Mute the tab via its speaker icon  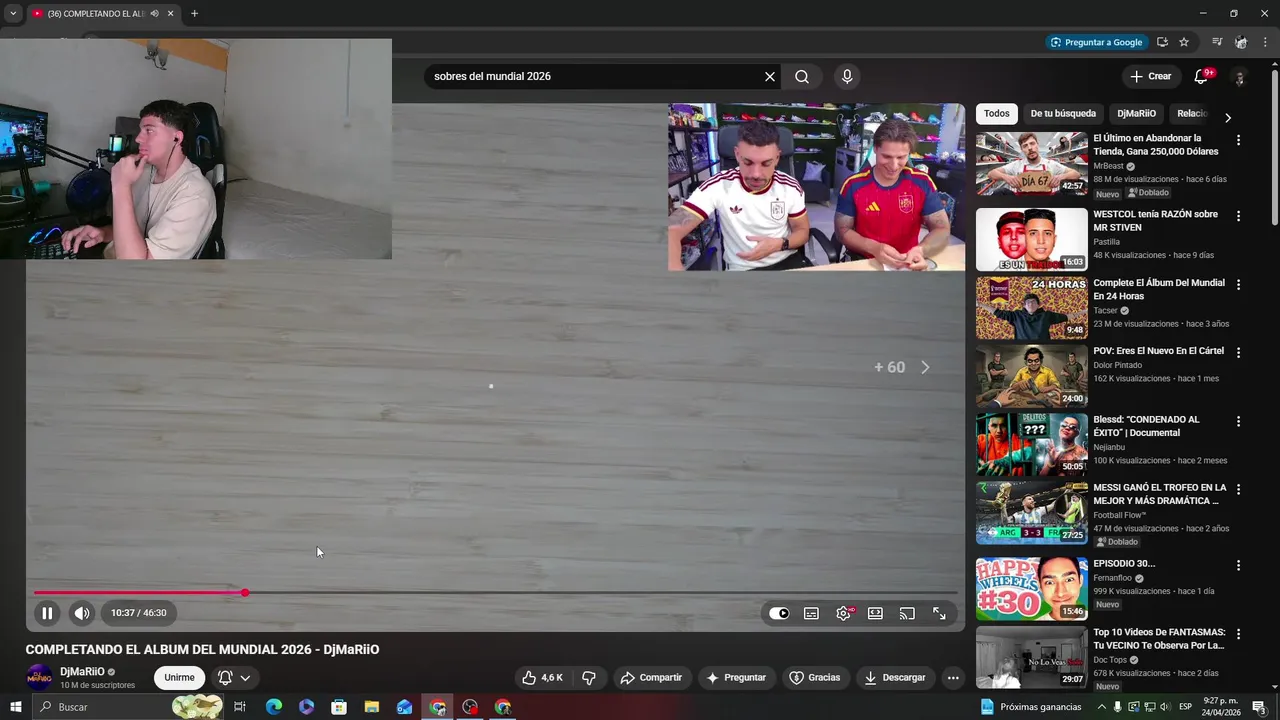pyautogui.click(x=155, y=14)
